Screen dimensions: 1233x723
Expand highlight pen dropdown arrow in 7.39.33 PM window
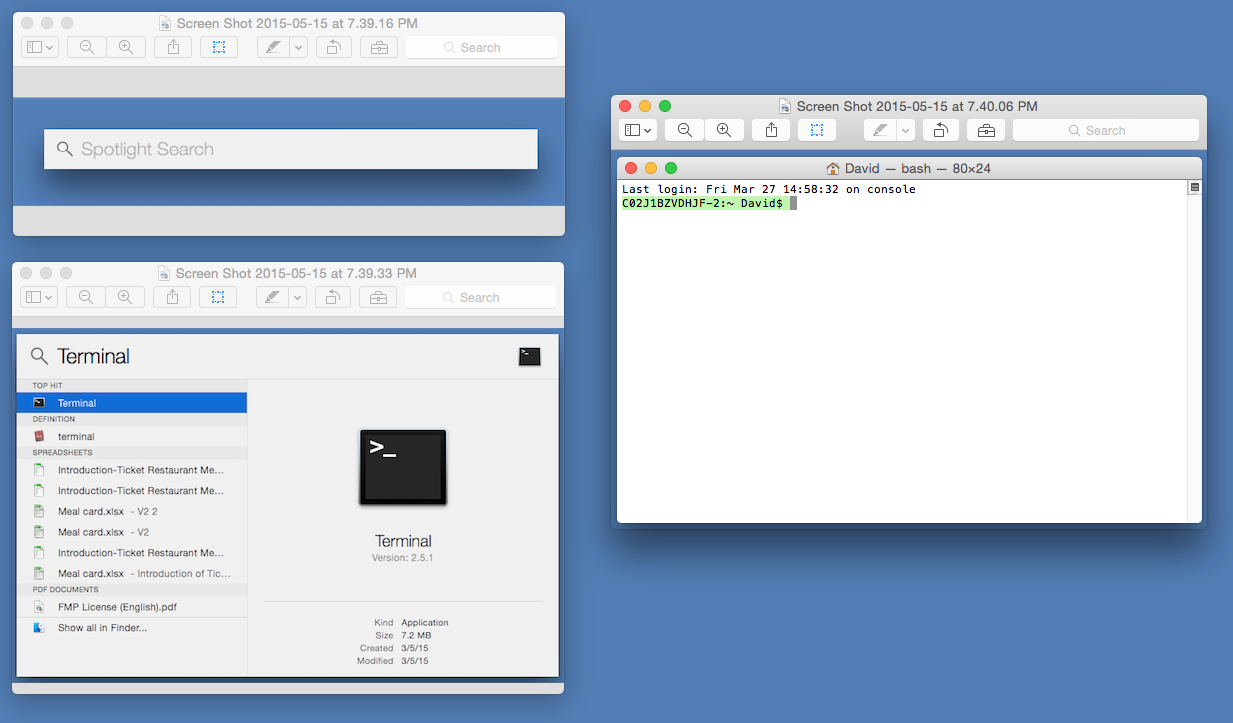[297, 297]
